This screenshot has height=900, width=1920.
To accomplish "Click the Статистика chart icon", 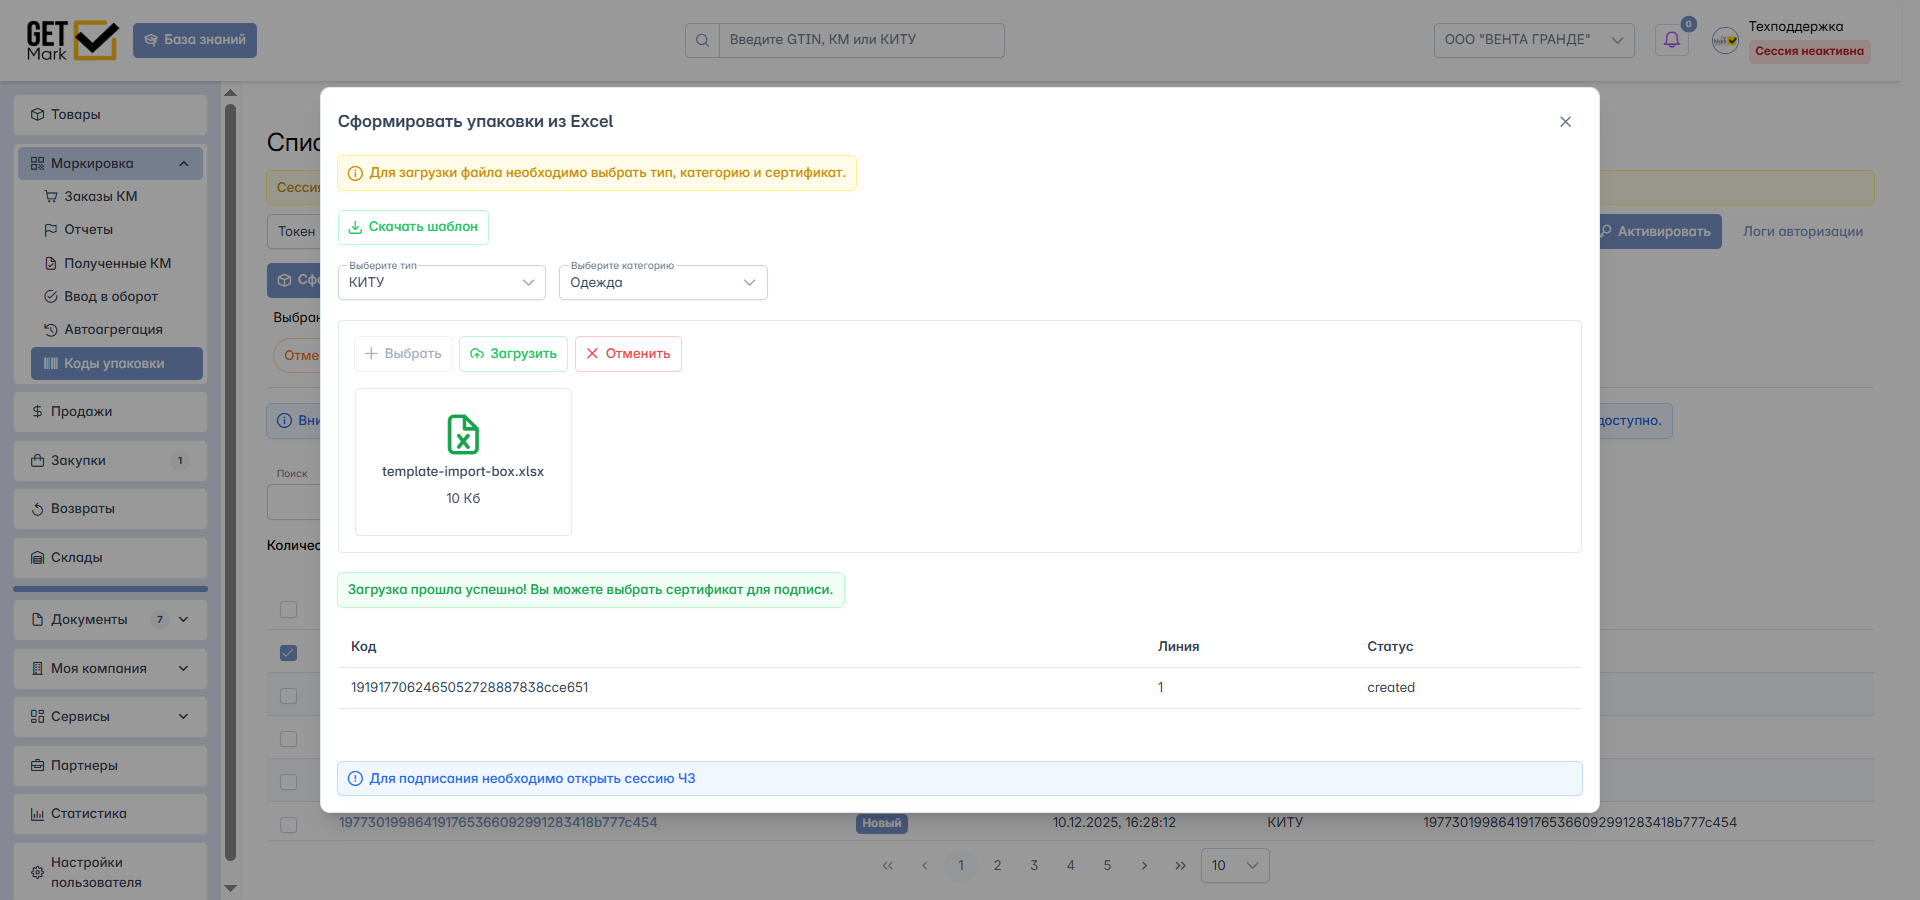I will coord(37,814).
